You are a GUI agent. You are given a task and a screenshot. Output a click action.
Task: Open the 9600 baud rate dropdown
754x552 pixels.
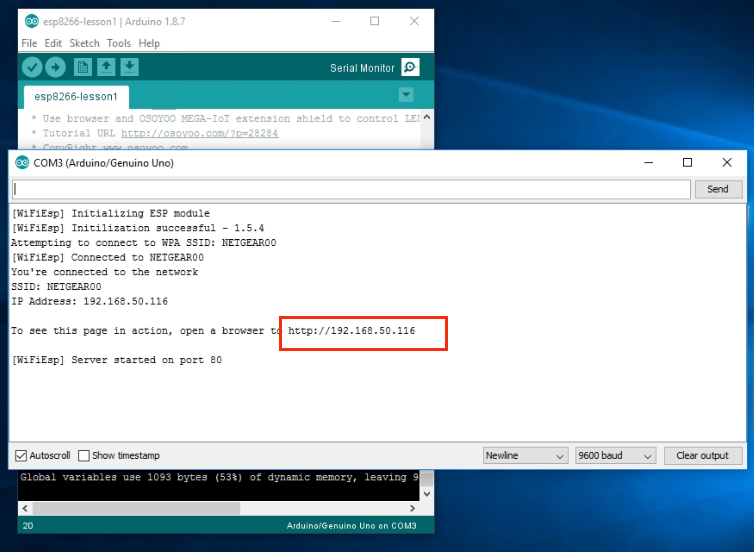(x=615, y=455)
